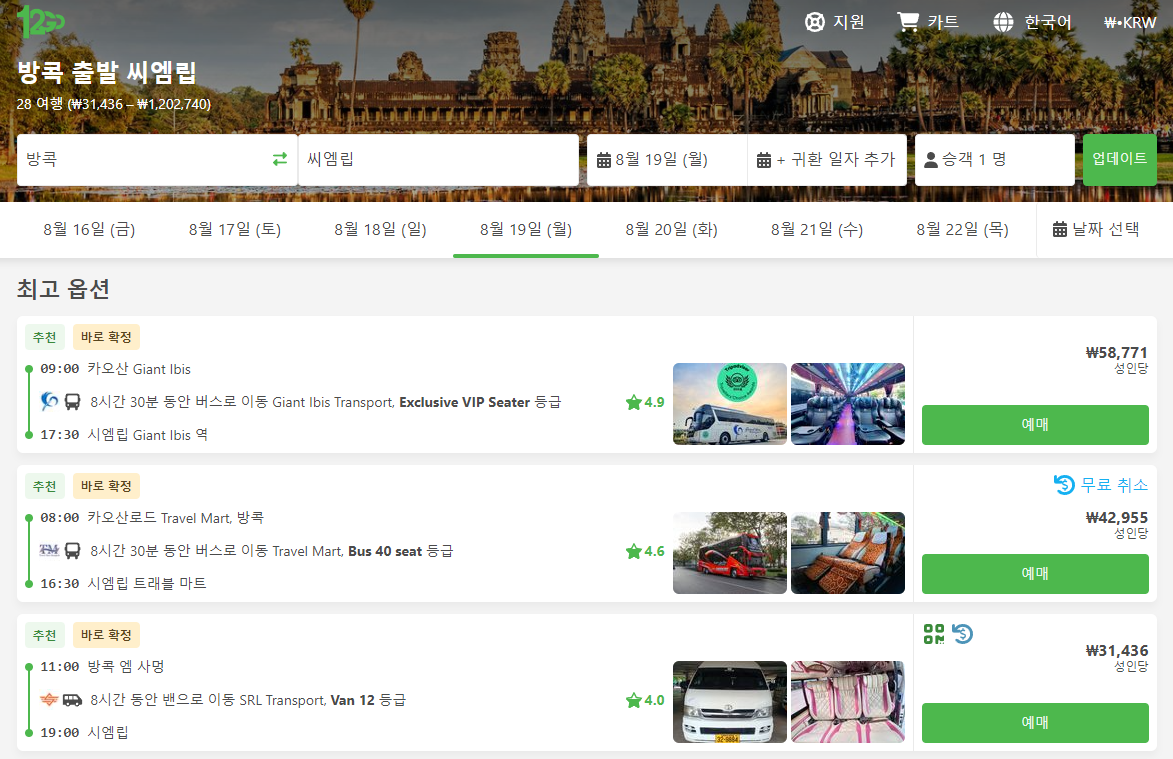Select the 8월 22일 (목) date tab

962,230
